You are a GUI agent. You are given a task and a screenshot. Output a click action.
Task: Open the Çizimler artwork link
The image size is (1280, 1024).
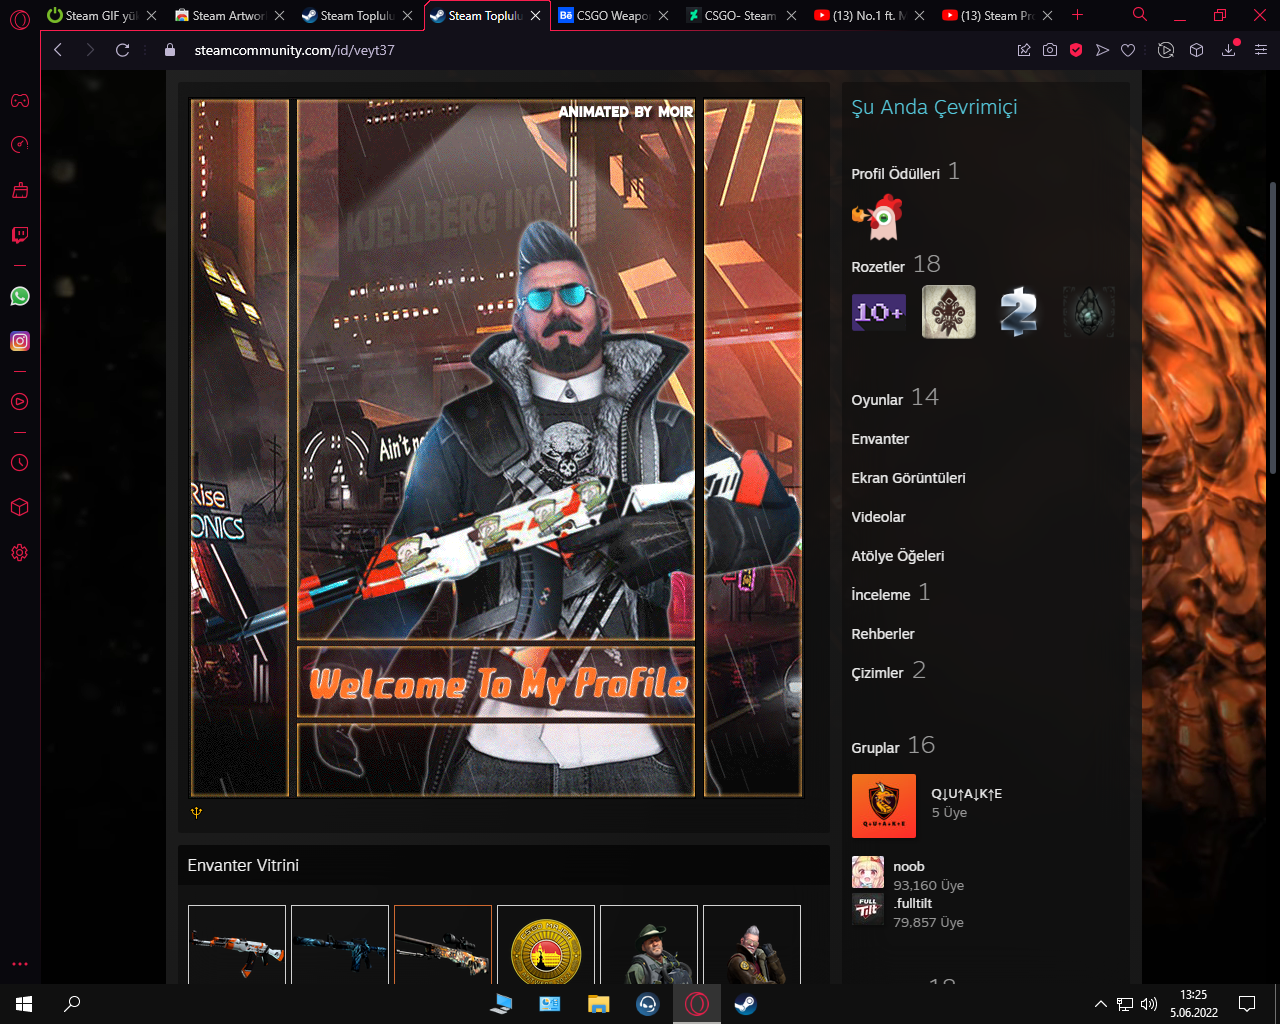(x=877, y=673)
